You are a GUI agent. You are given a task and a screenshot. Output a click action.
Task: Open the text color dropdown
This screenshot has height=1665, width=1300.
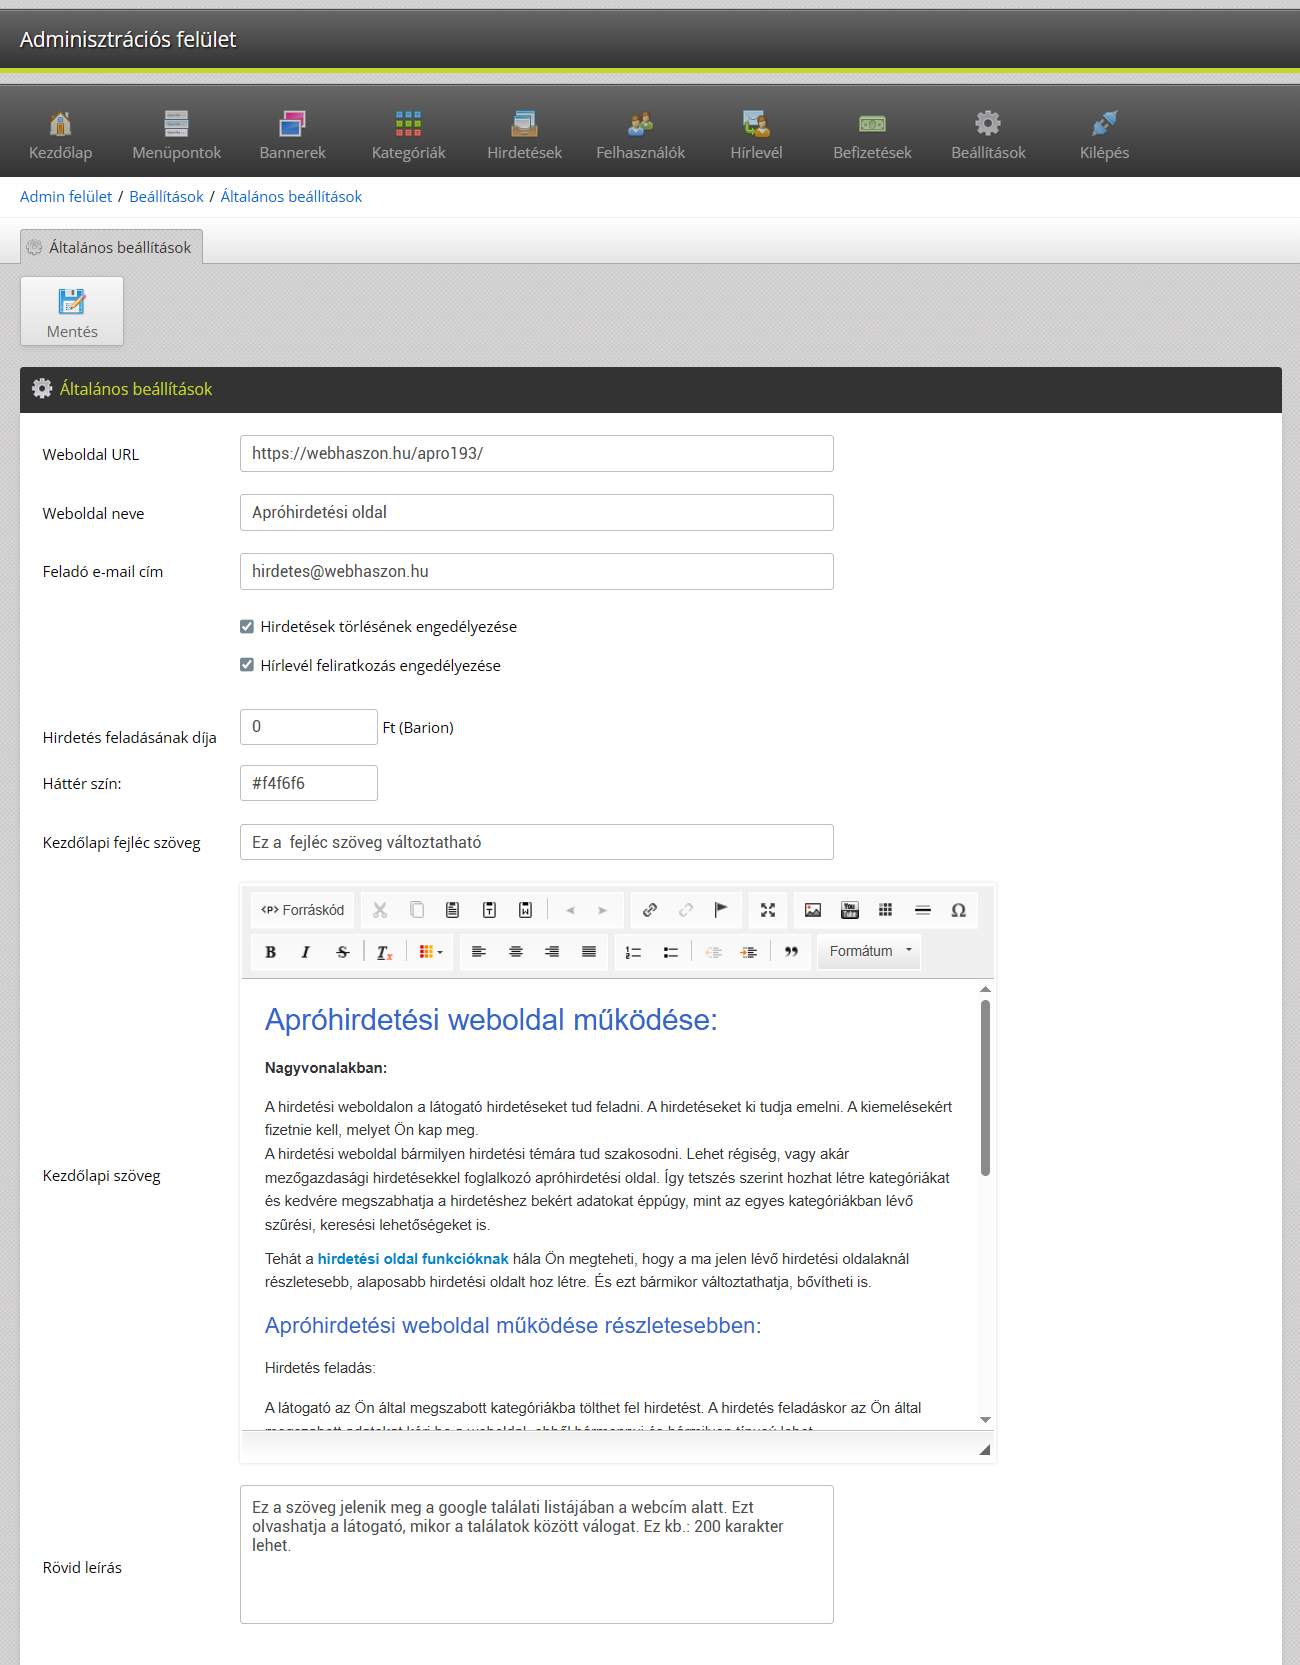coord(431,952)
